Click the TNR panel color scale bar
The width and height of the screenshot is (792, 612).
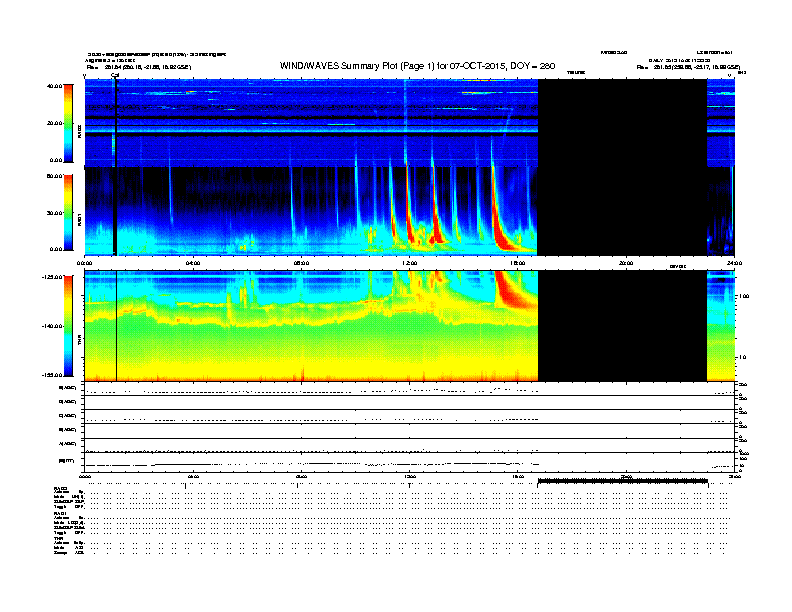pyautogui.click(x=68, y=326)
